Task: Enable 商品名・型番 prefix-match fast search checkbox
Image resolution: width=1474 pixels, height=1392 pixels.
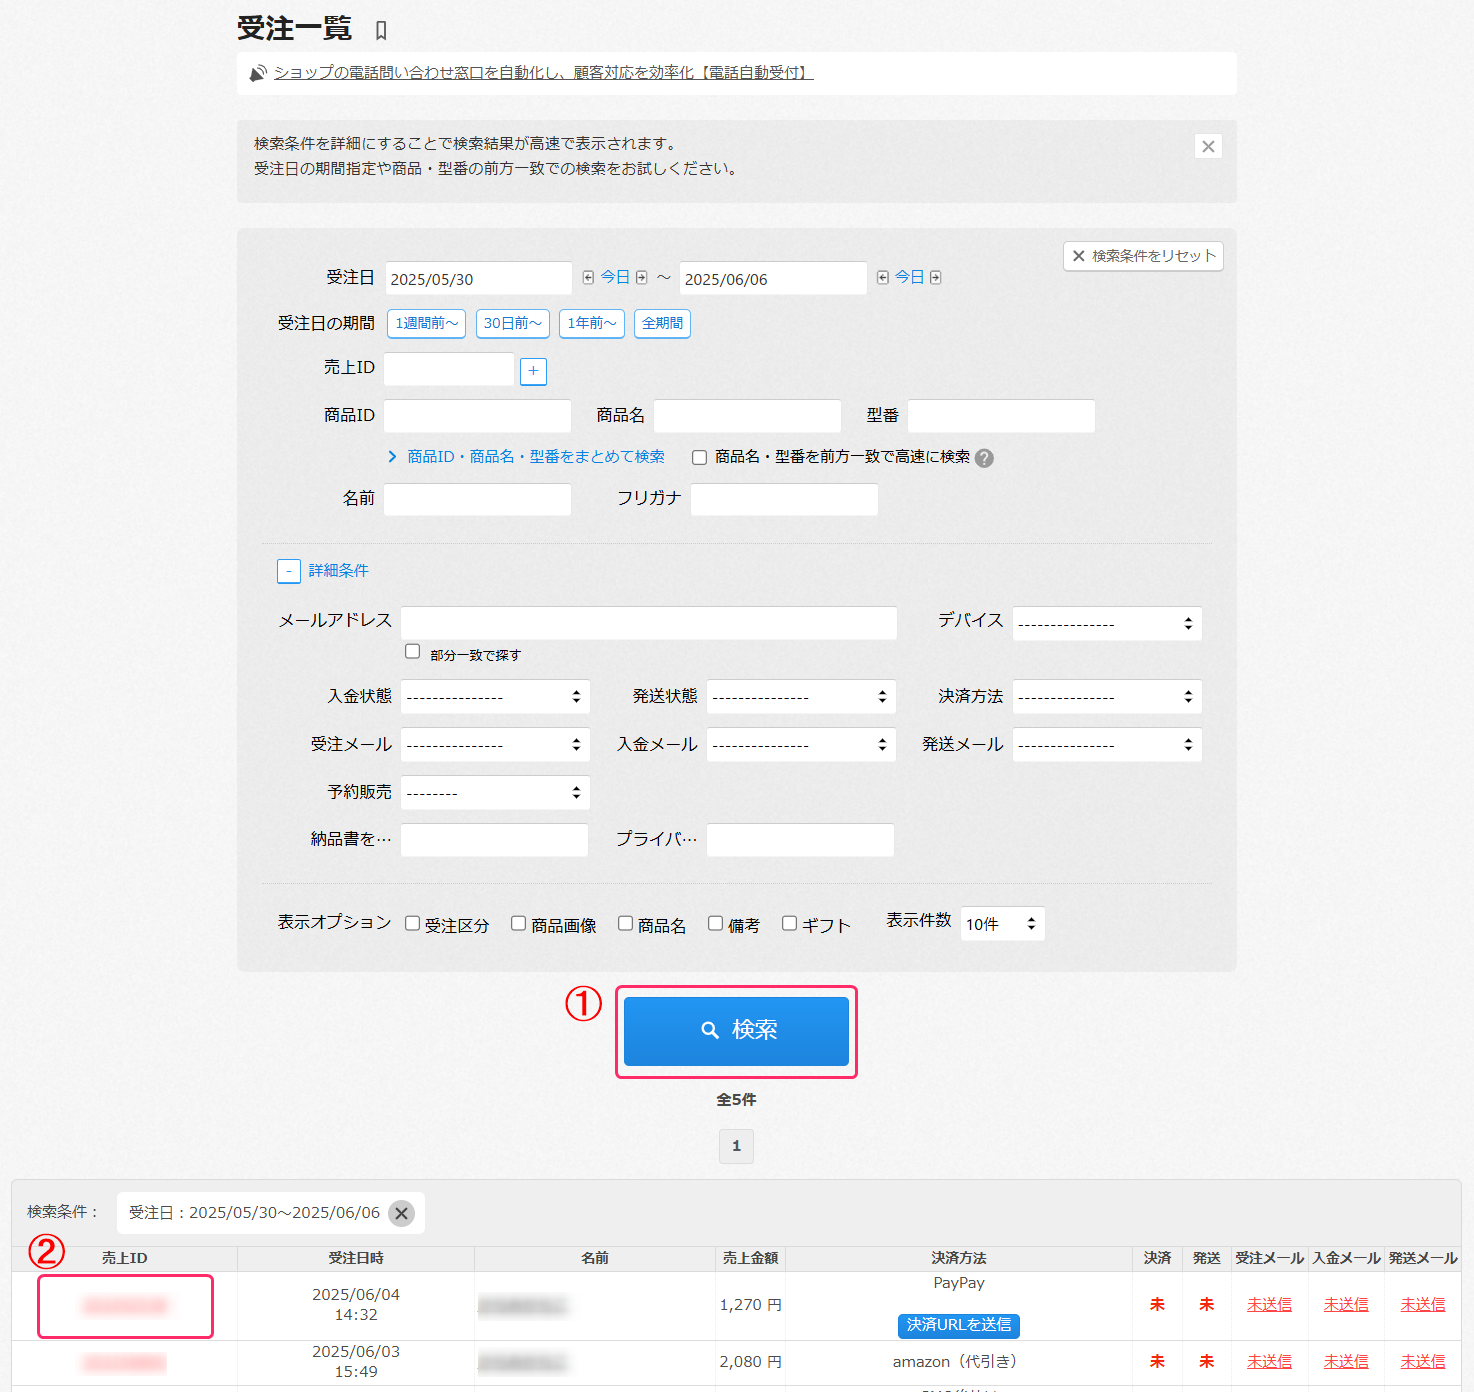Action: [x=700, y=458]
